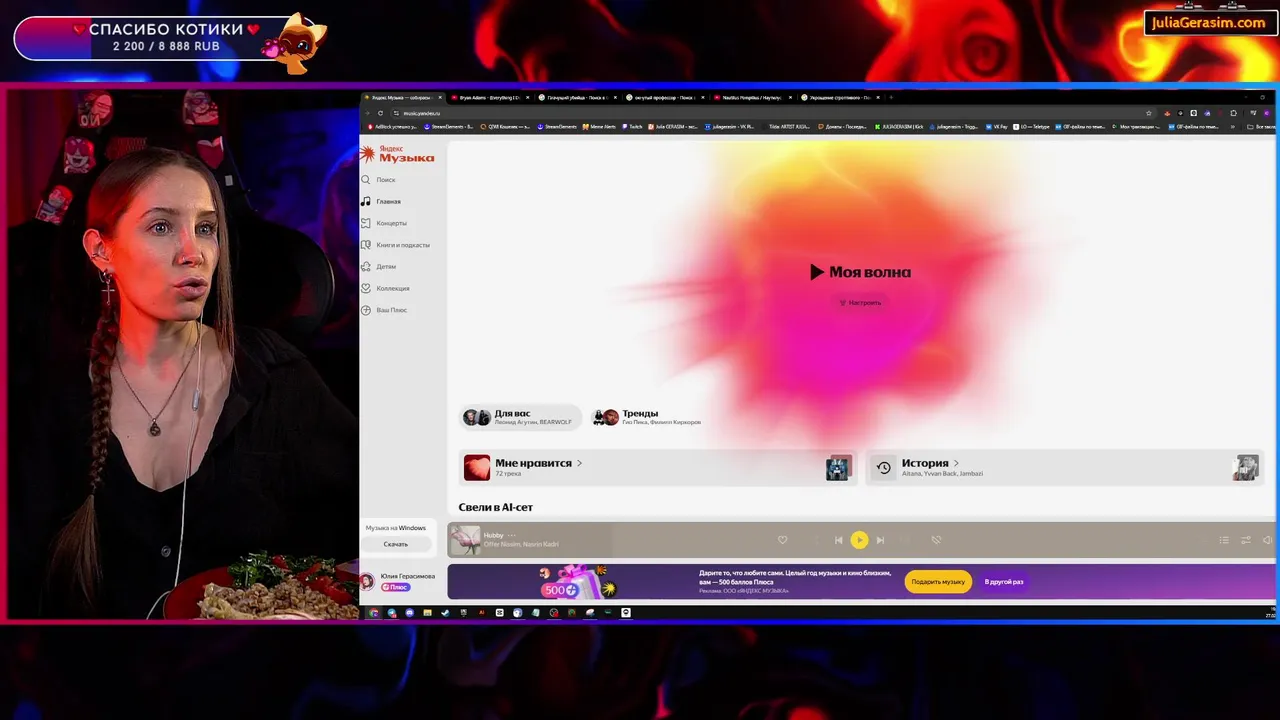Switch to the Яндекс Музыка browser tab
This screenshot has height=720, width=1280.
[x=402, y=97]
